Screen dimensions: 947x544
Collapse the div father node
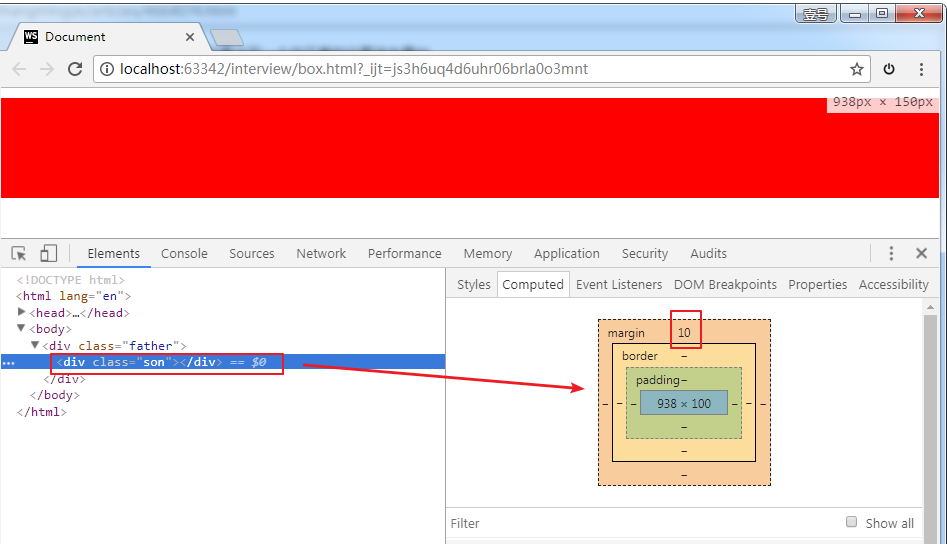point(35,345)
